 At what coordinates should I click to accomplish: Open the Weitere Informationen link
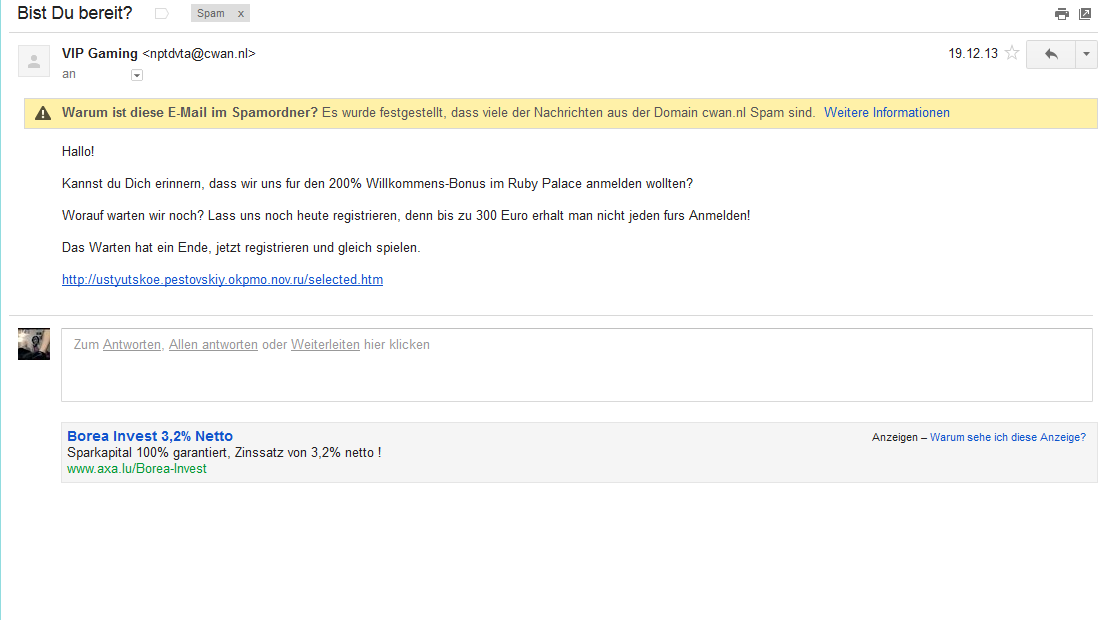[886, 113]
